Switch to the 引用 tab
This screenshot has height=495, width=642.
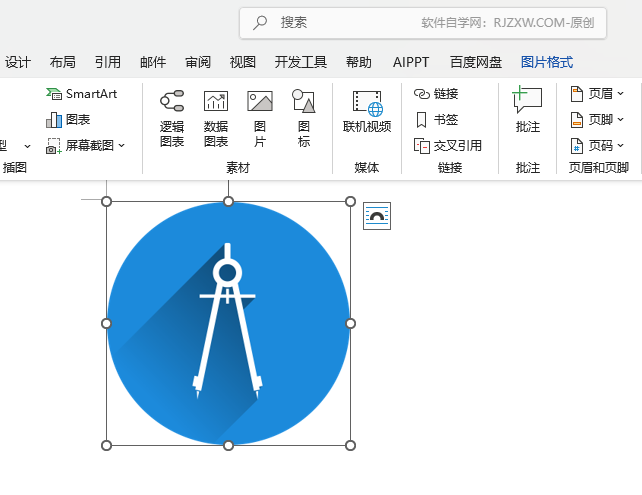(x=108, y=62)
